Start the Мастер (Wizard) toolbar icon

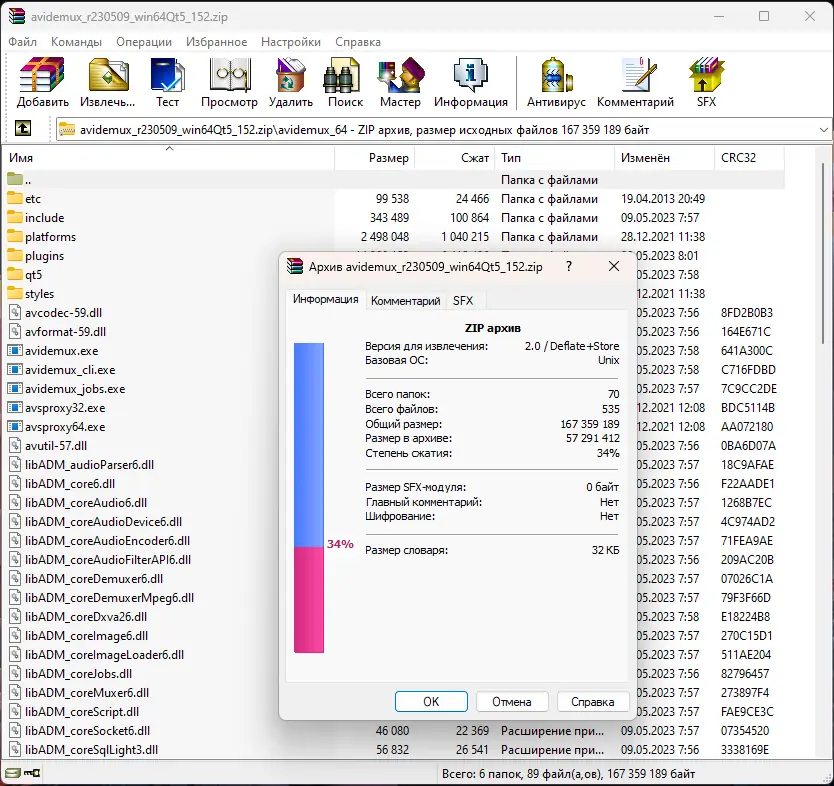[x=400, y=80]
